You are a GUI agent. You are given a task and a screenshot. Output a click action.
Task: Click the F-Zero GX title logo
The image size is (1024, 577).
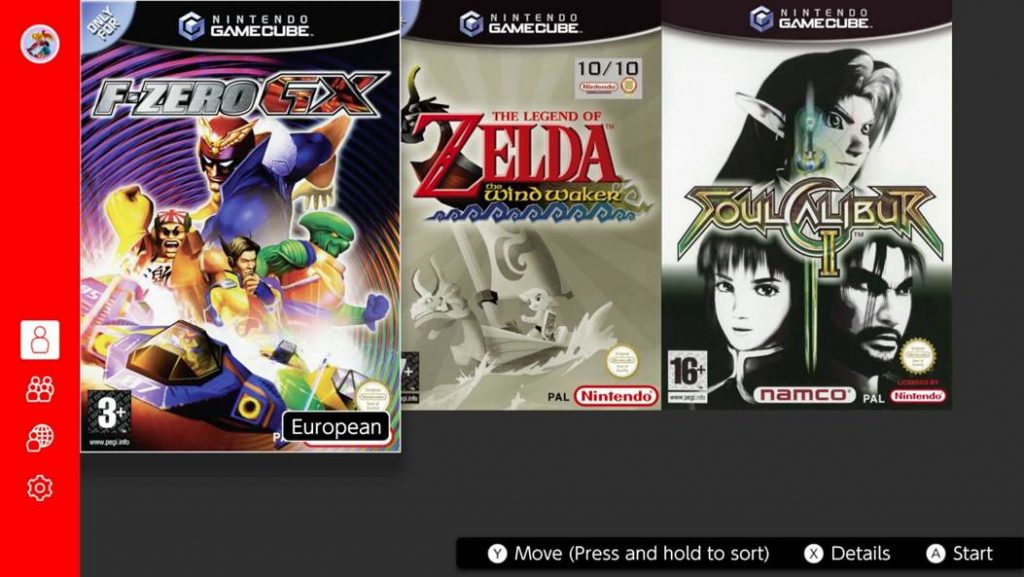[x=239, y=95]
